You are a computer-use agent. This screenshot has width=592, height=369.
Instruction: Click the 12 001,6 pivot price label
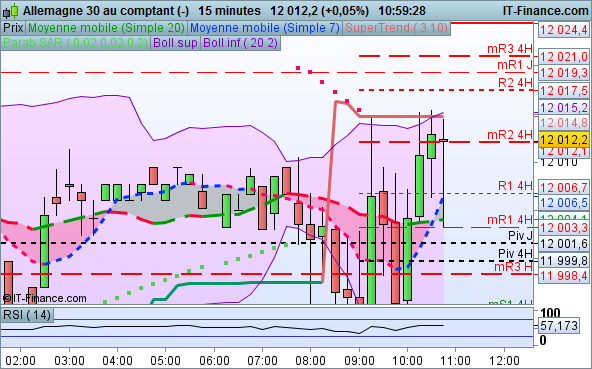[x=564, y=244]
